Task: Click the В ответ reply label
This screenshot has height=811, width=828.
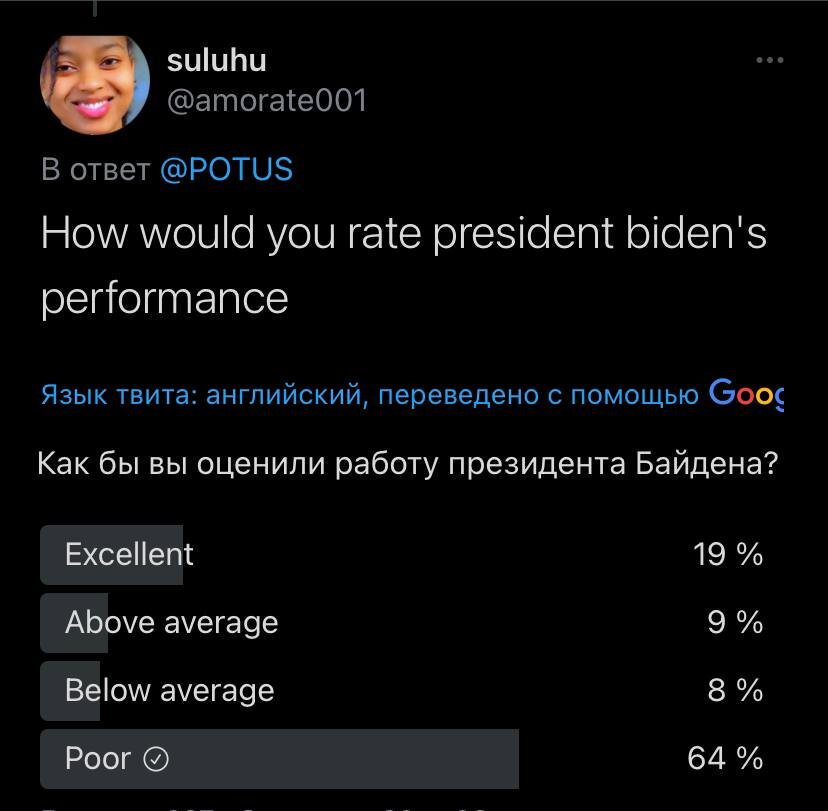Action: [x=96, y=169]
